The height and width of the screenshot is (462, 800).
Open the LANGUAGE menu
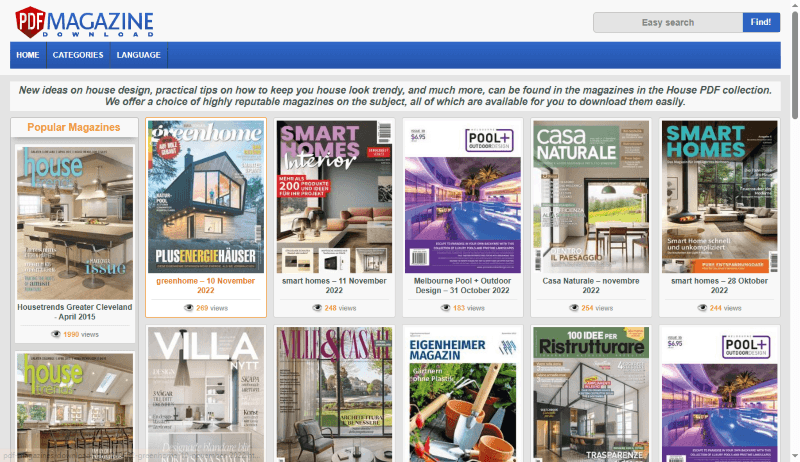pyautogui.click(x=138, y=55)
